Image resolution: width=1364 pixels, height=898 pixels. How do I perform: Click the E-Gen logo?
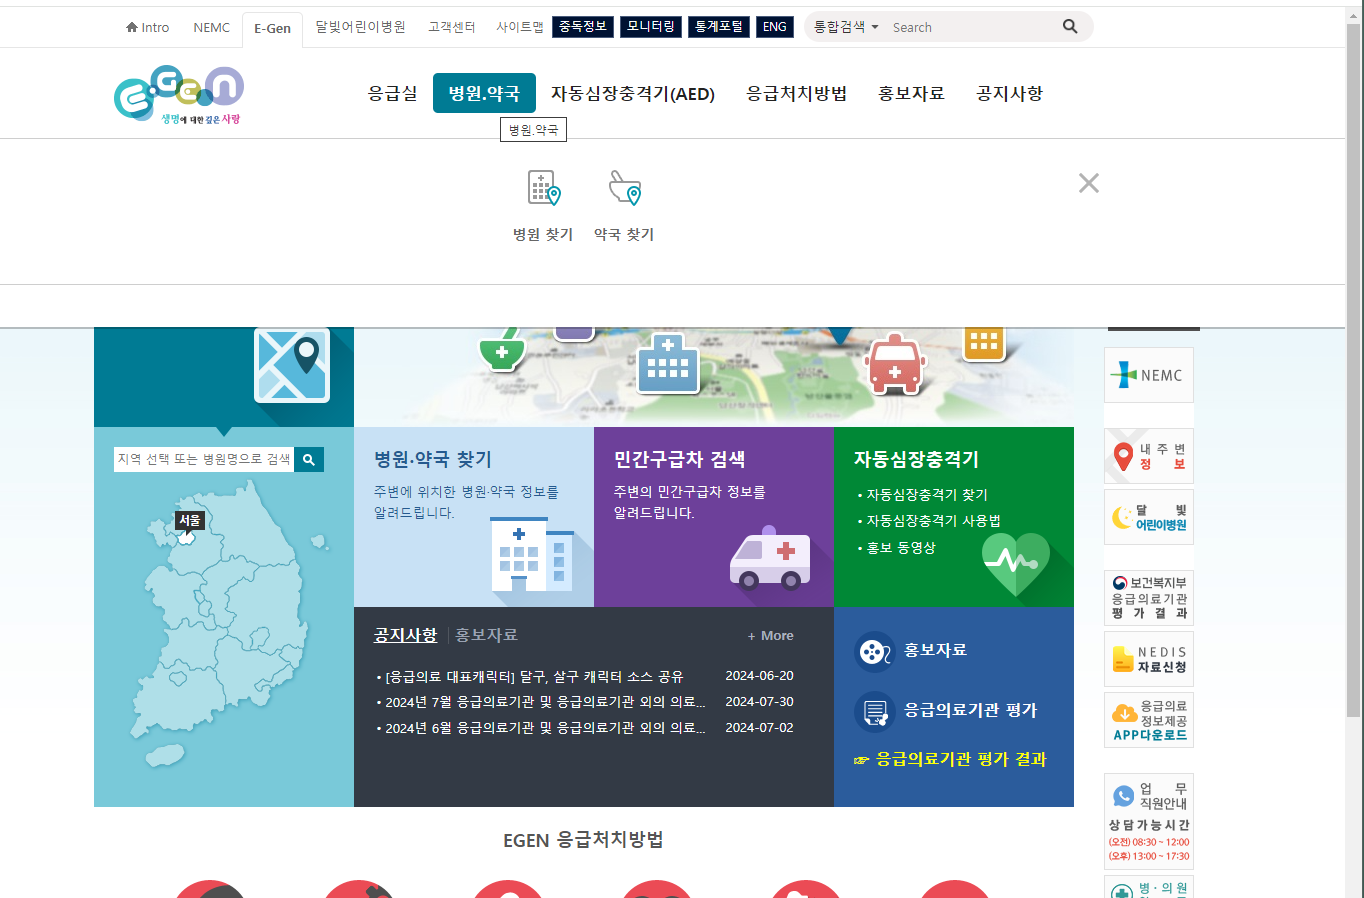tap(179, 95)
